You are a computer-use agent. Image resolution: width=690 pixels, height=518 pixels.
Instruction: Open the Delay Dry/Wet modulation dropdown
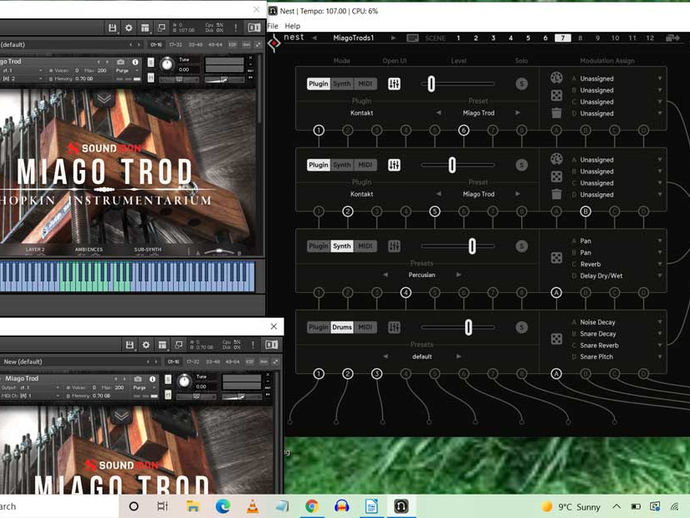click(617, 276)
